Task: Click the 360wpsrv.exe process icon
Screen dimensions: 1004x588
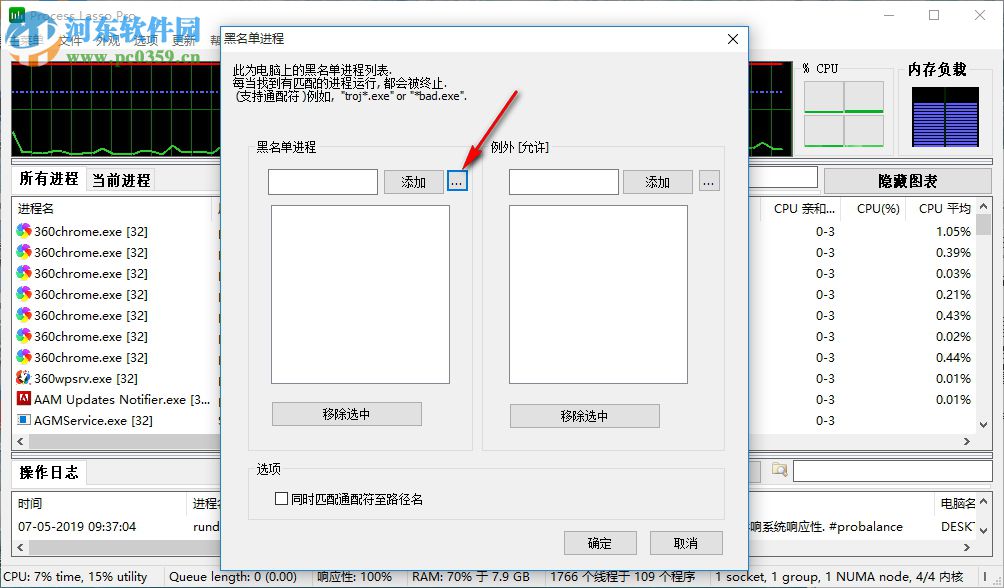Action: (24, 378)
